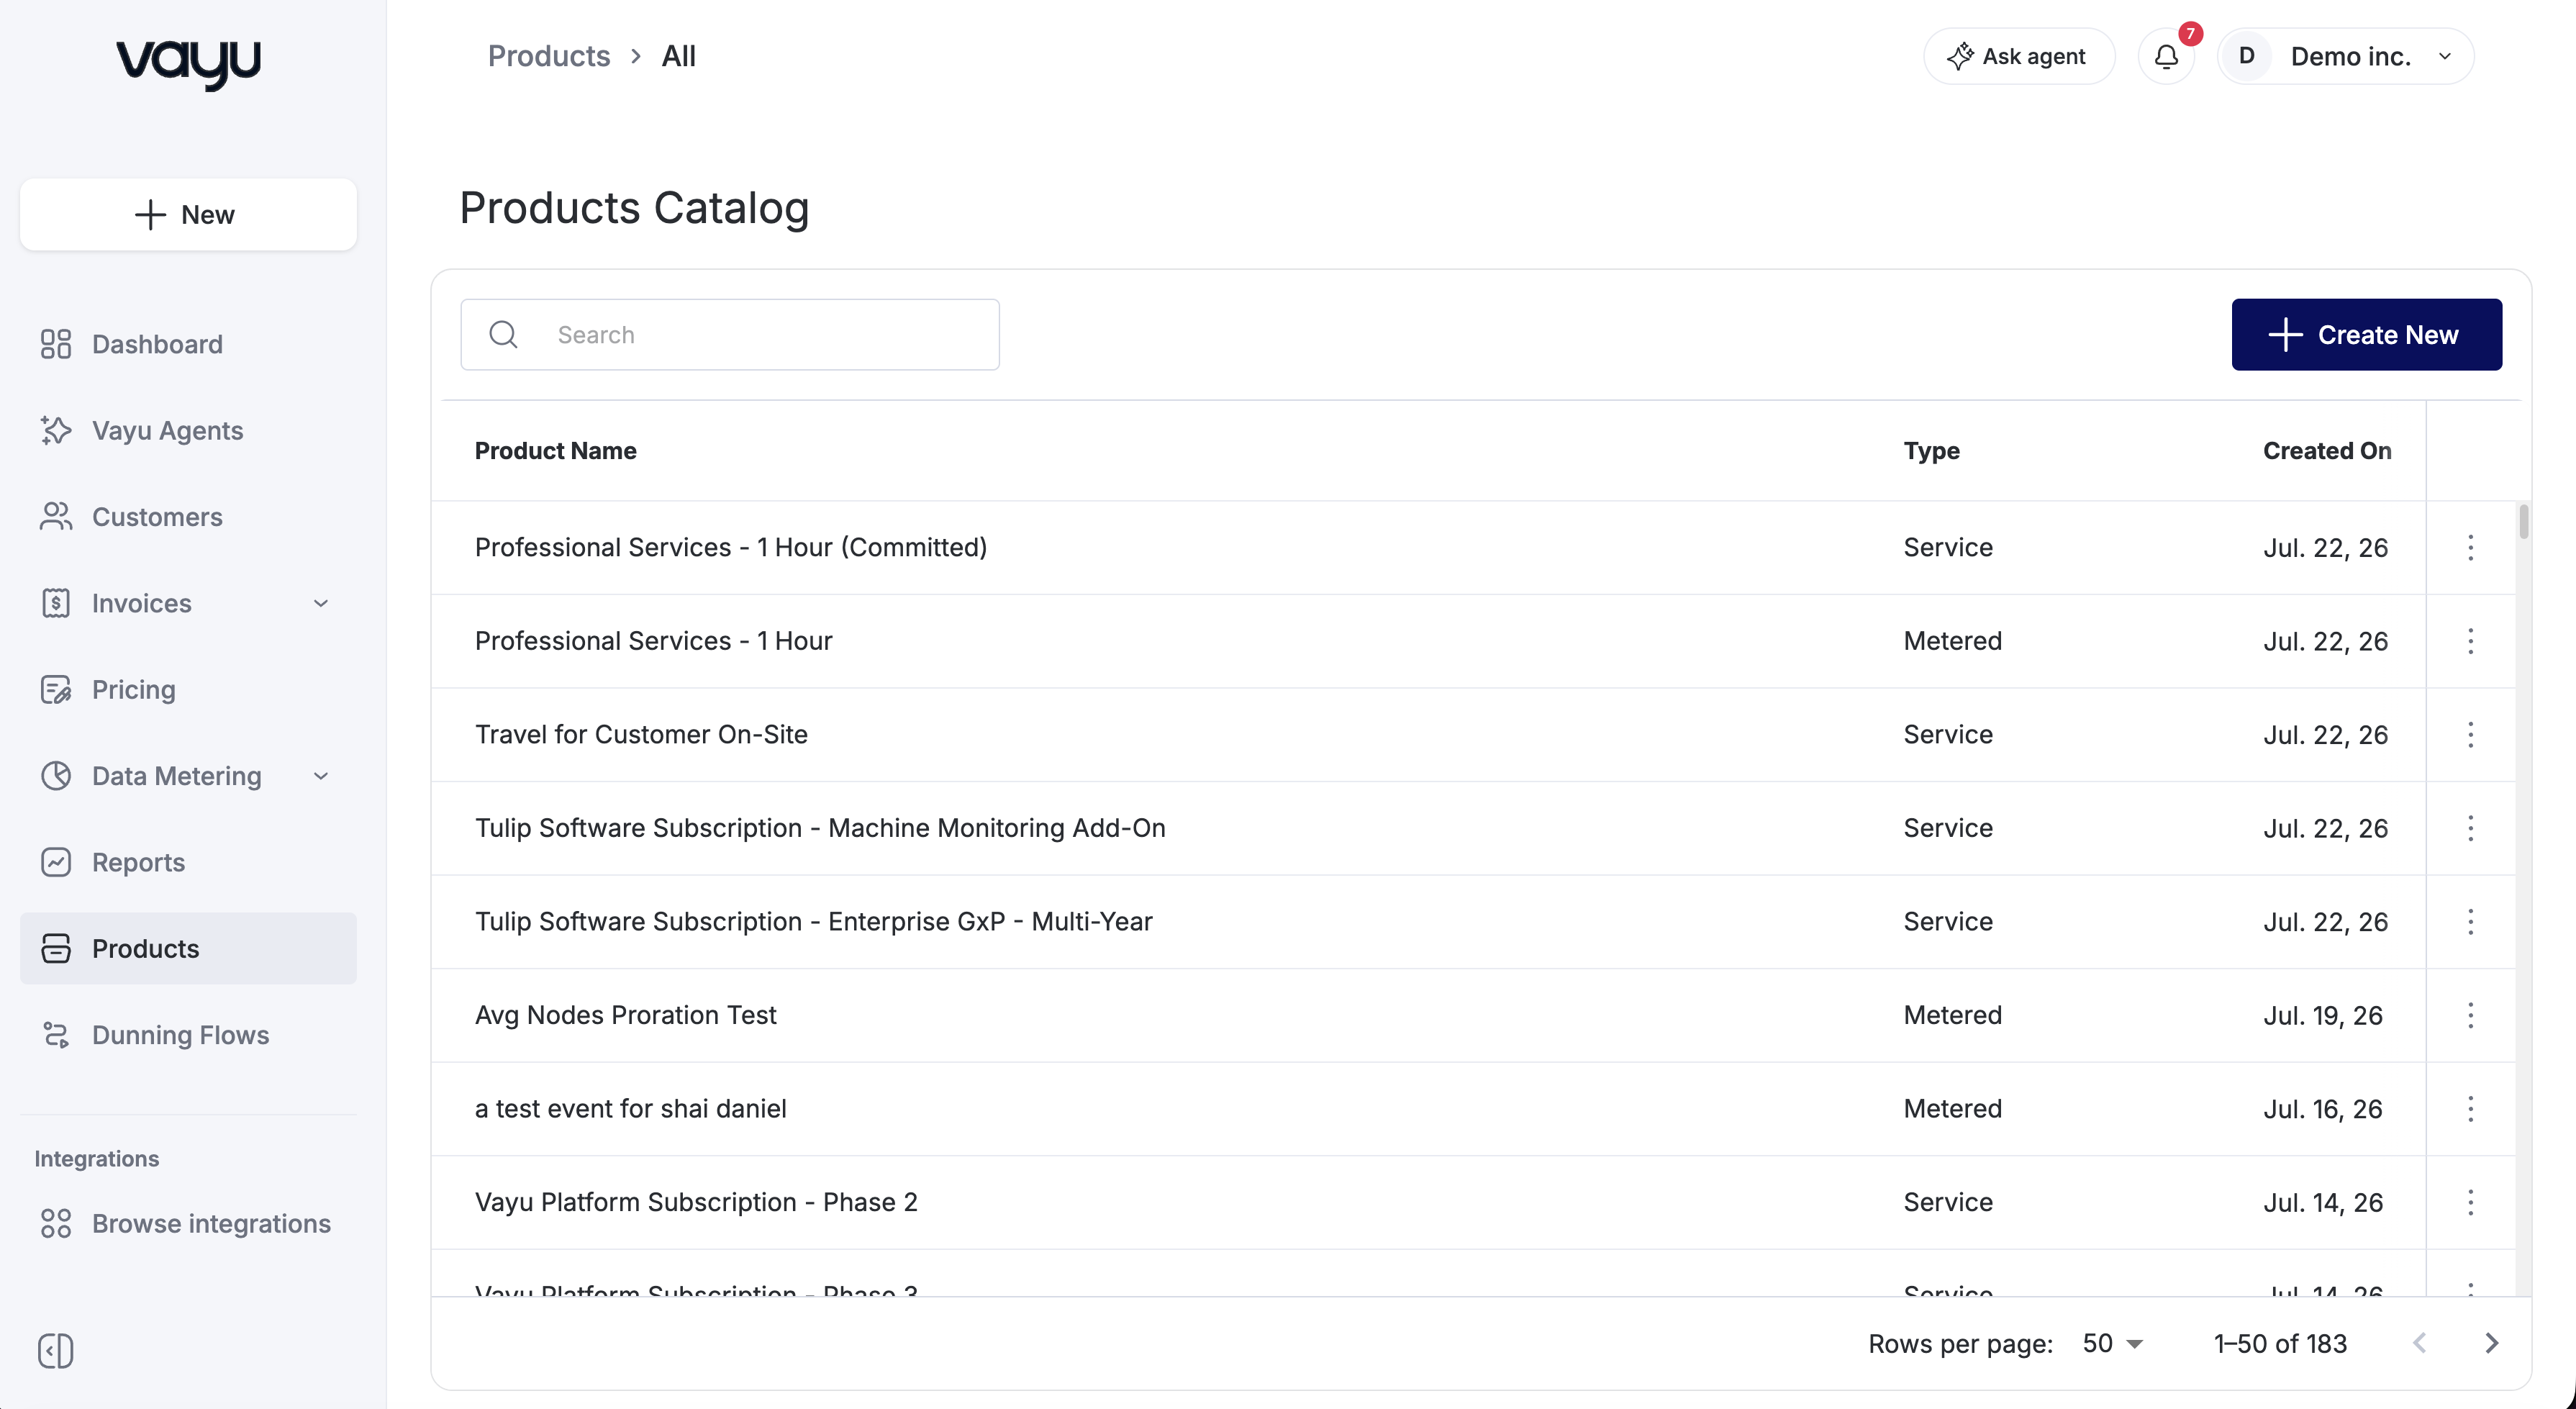
Task: Open the Demo inc. account dropdown
Action: click(x=2346, y=56)
